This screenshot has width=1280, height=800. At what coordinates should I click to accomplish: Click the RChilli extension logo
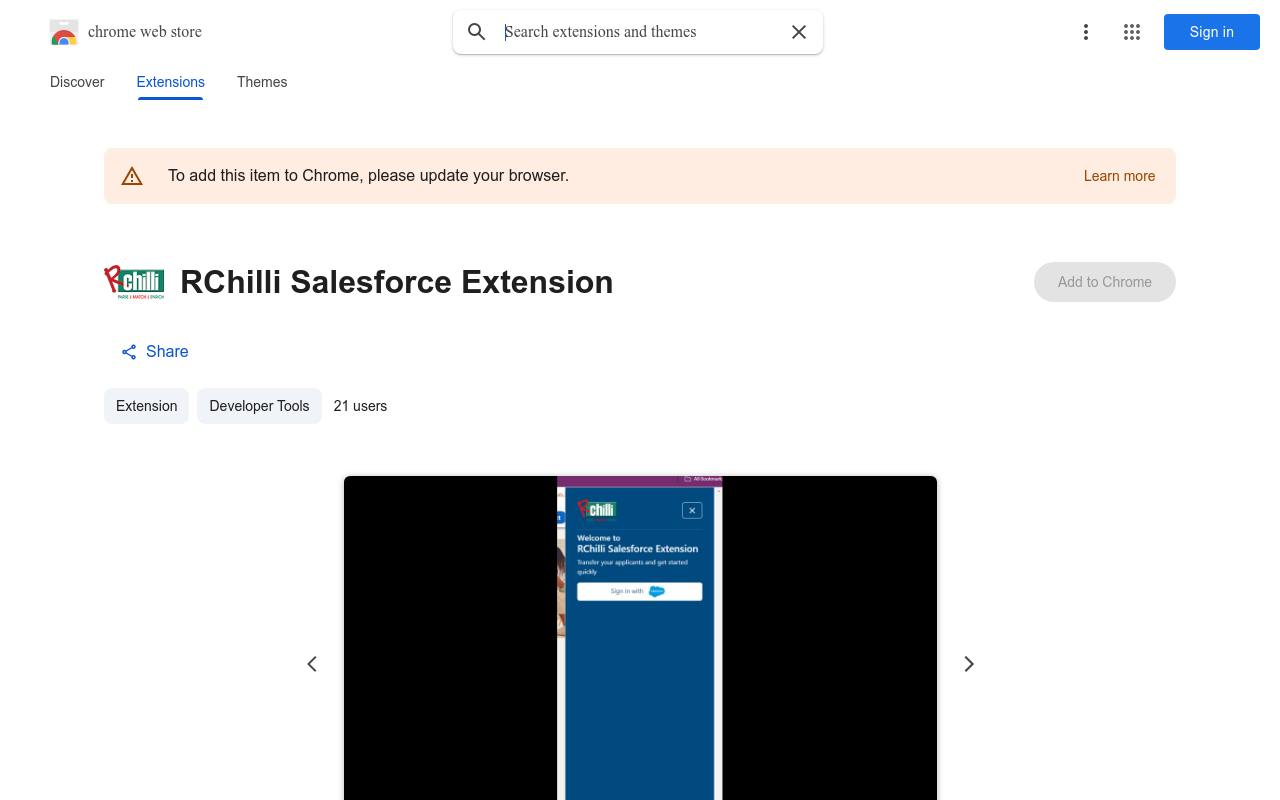point(134,282)
